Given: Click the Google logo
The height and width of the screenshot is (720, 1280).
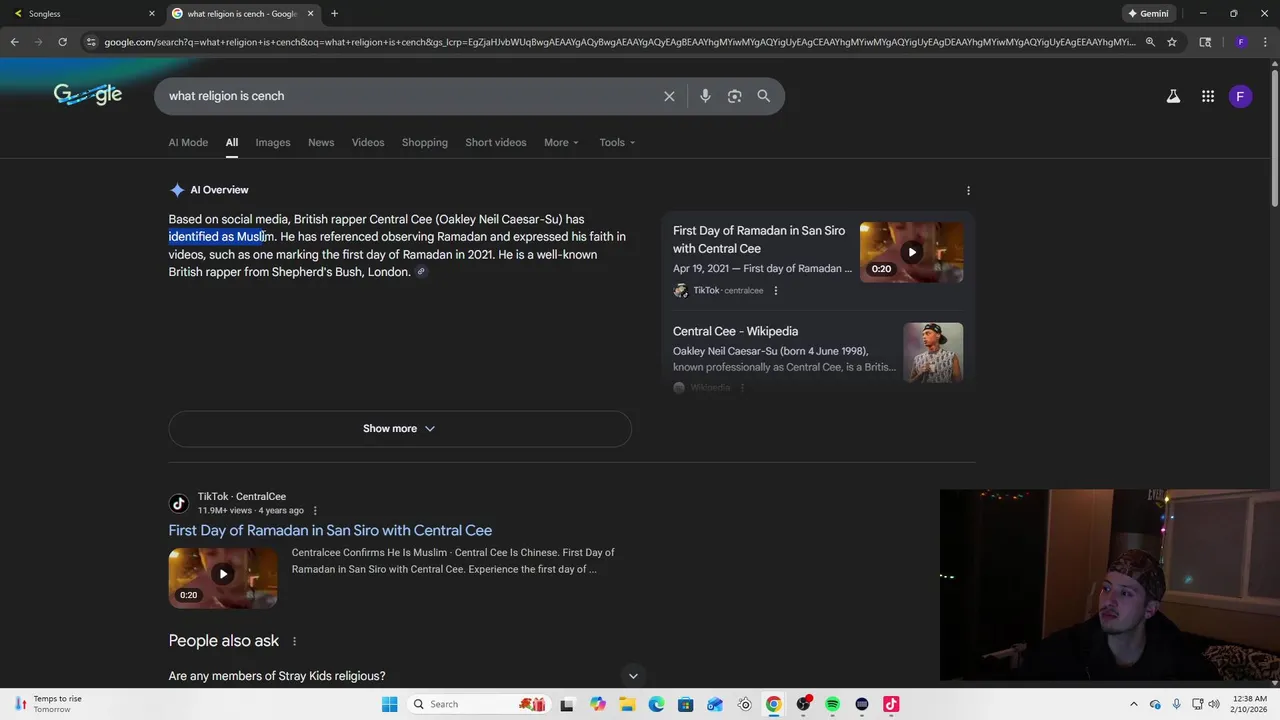Looking at the screenshot, I should point(88,94).
